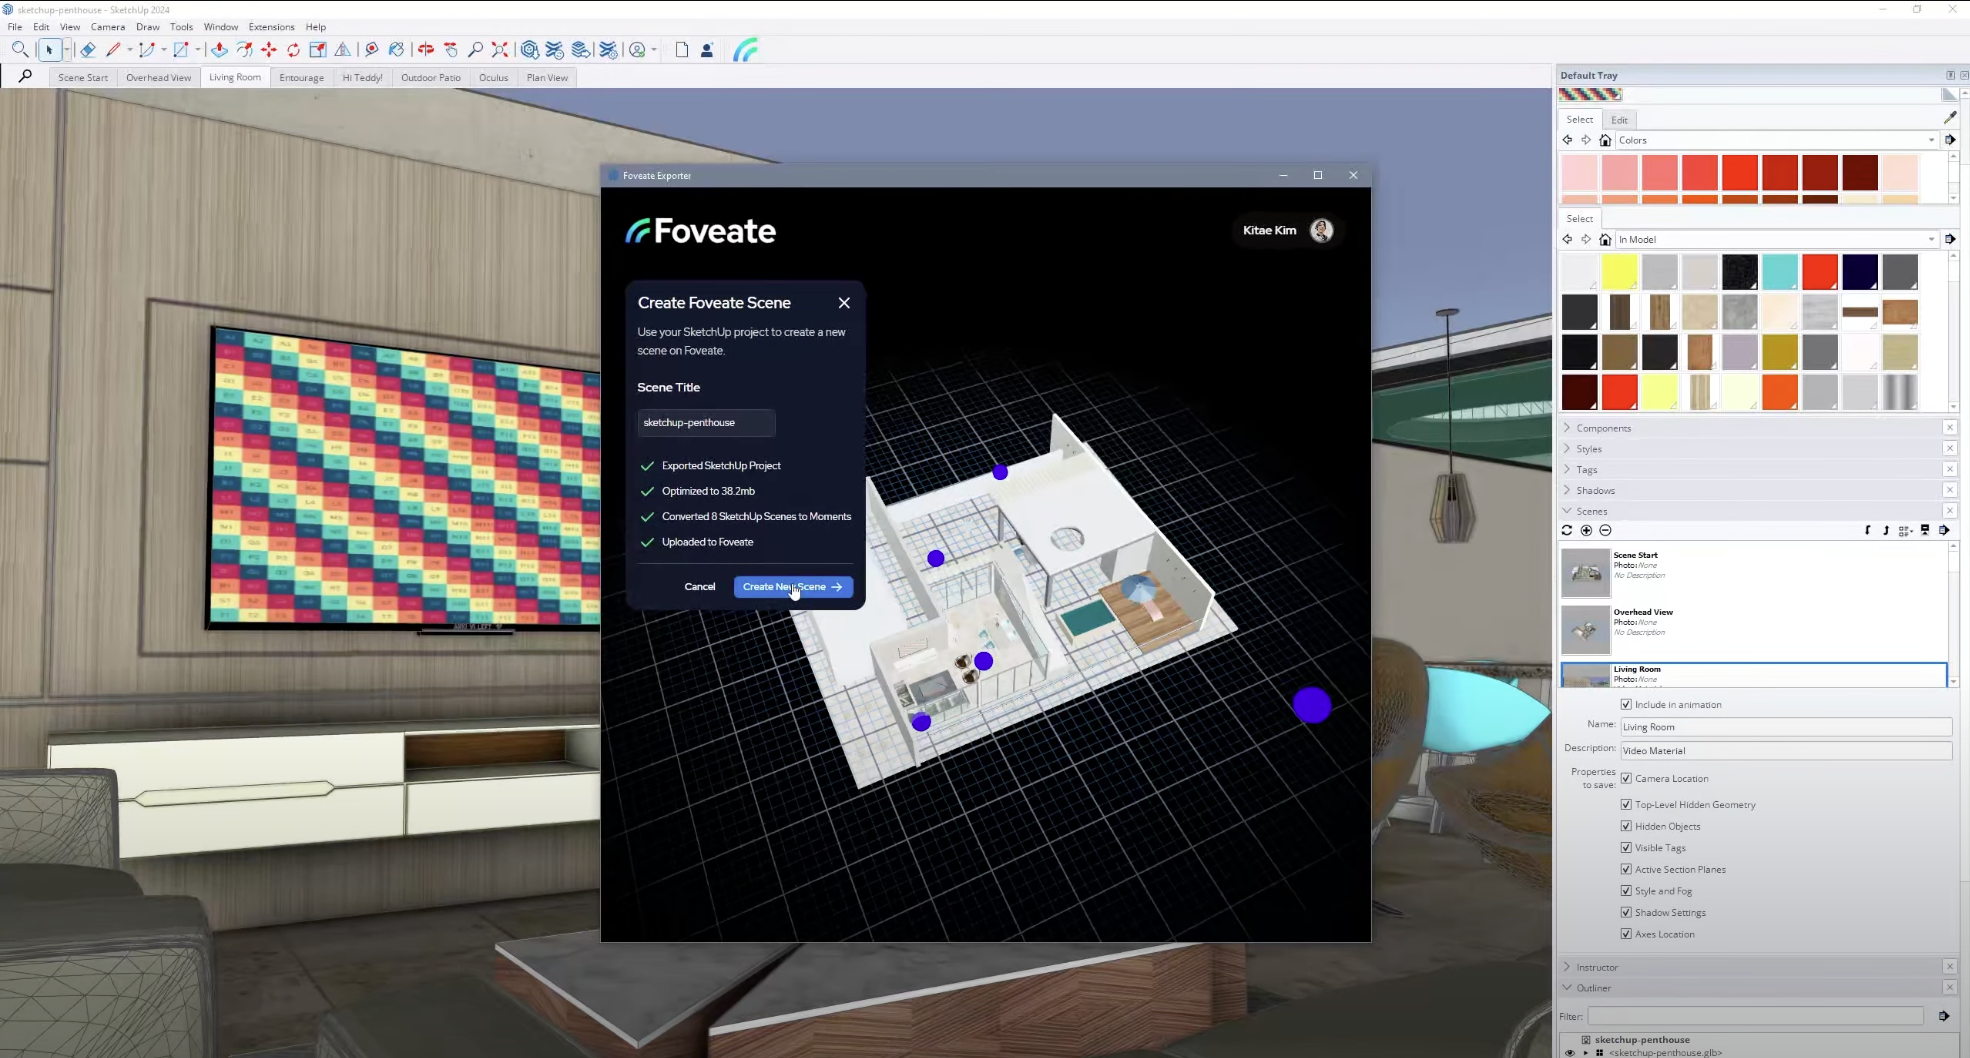The image size is (1970, 1058).
Task: Switch to Outdoor Patio scene tab
Action: [x=431, y=77]
